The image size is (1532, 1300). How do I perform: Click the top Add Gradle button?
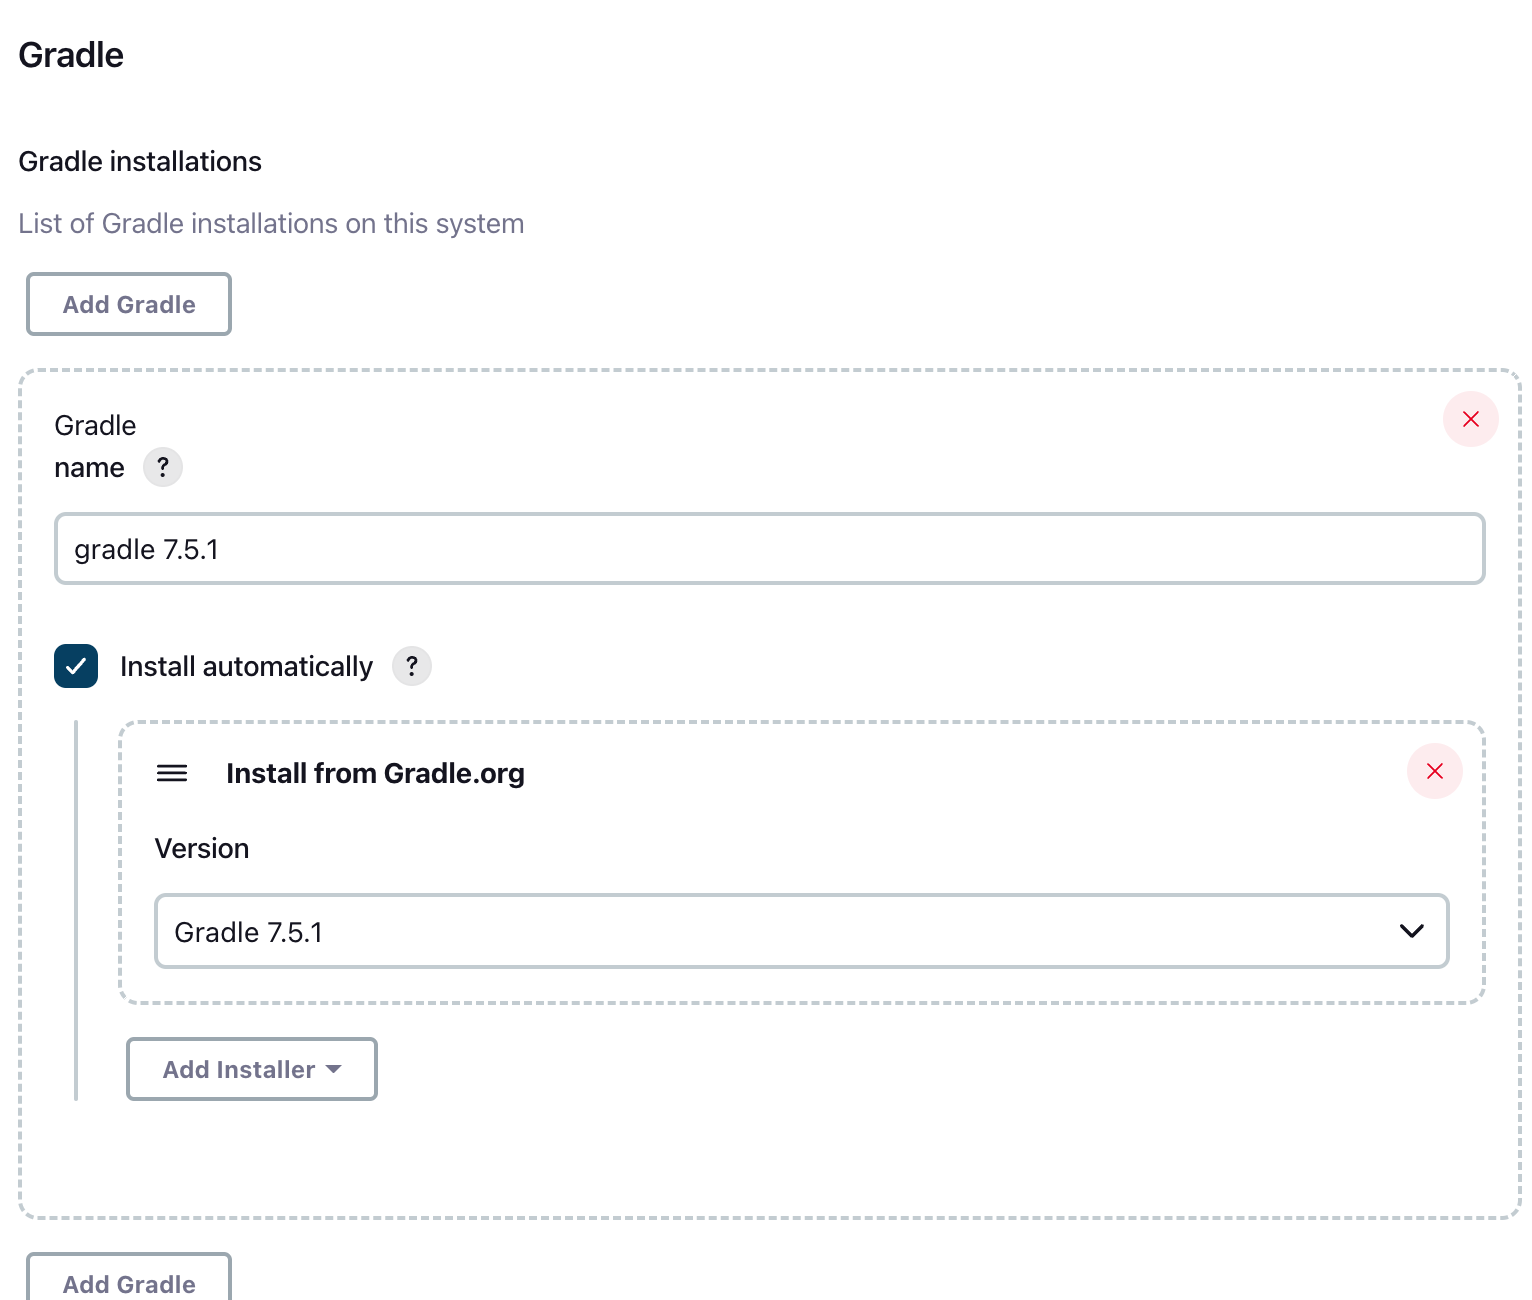click(x=129, y=304)
